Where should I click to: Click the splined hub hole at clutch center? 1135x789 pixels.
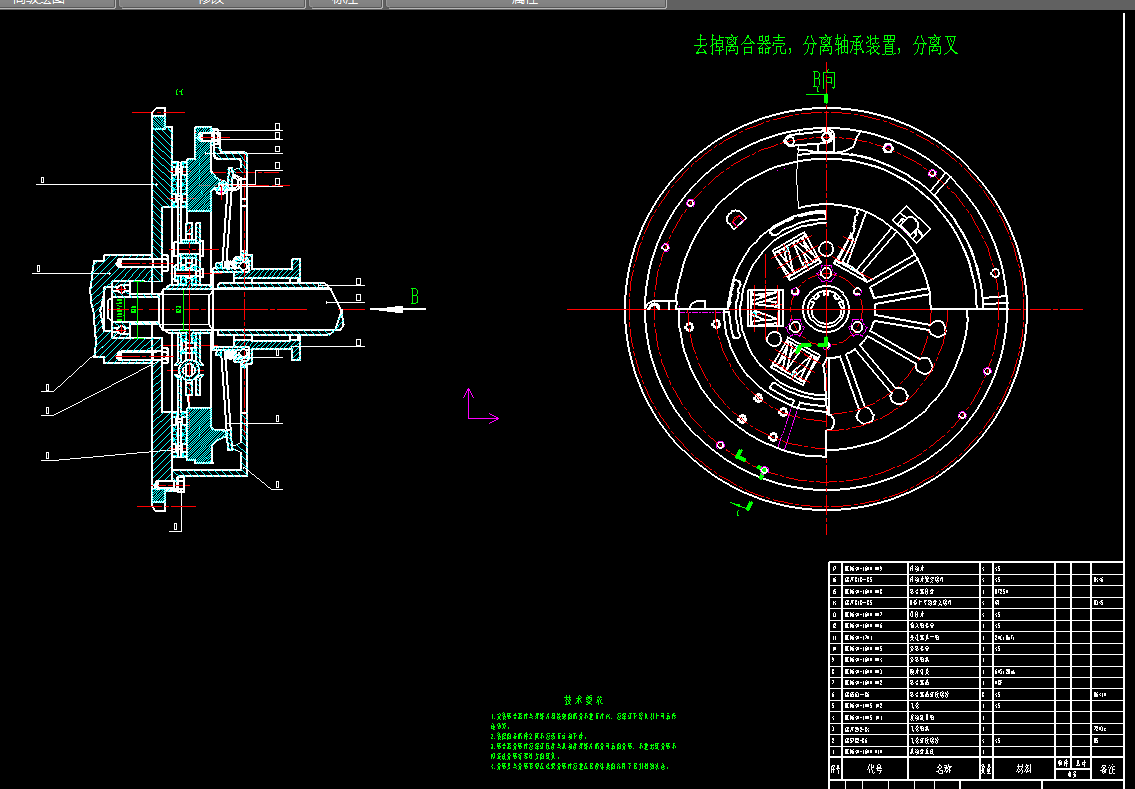(x=825, y=308)
